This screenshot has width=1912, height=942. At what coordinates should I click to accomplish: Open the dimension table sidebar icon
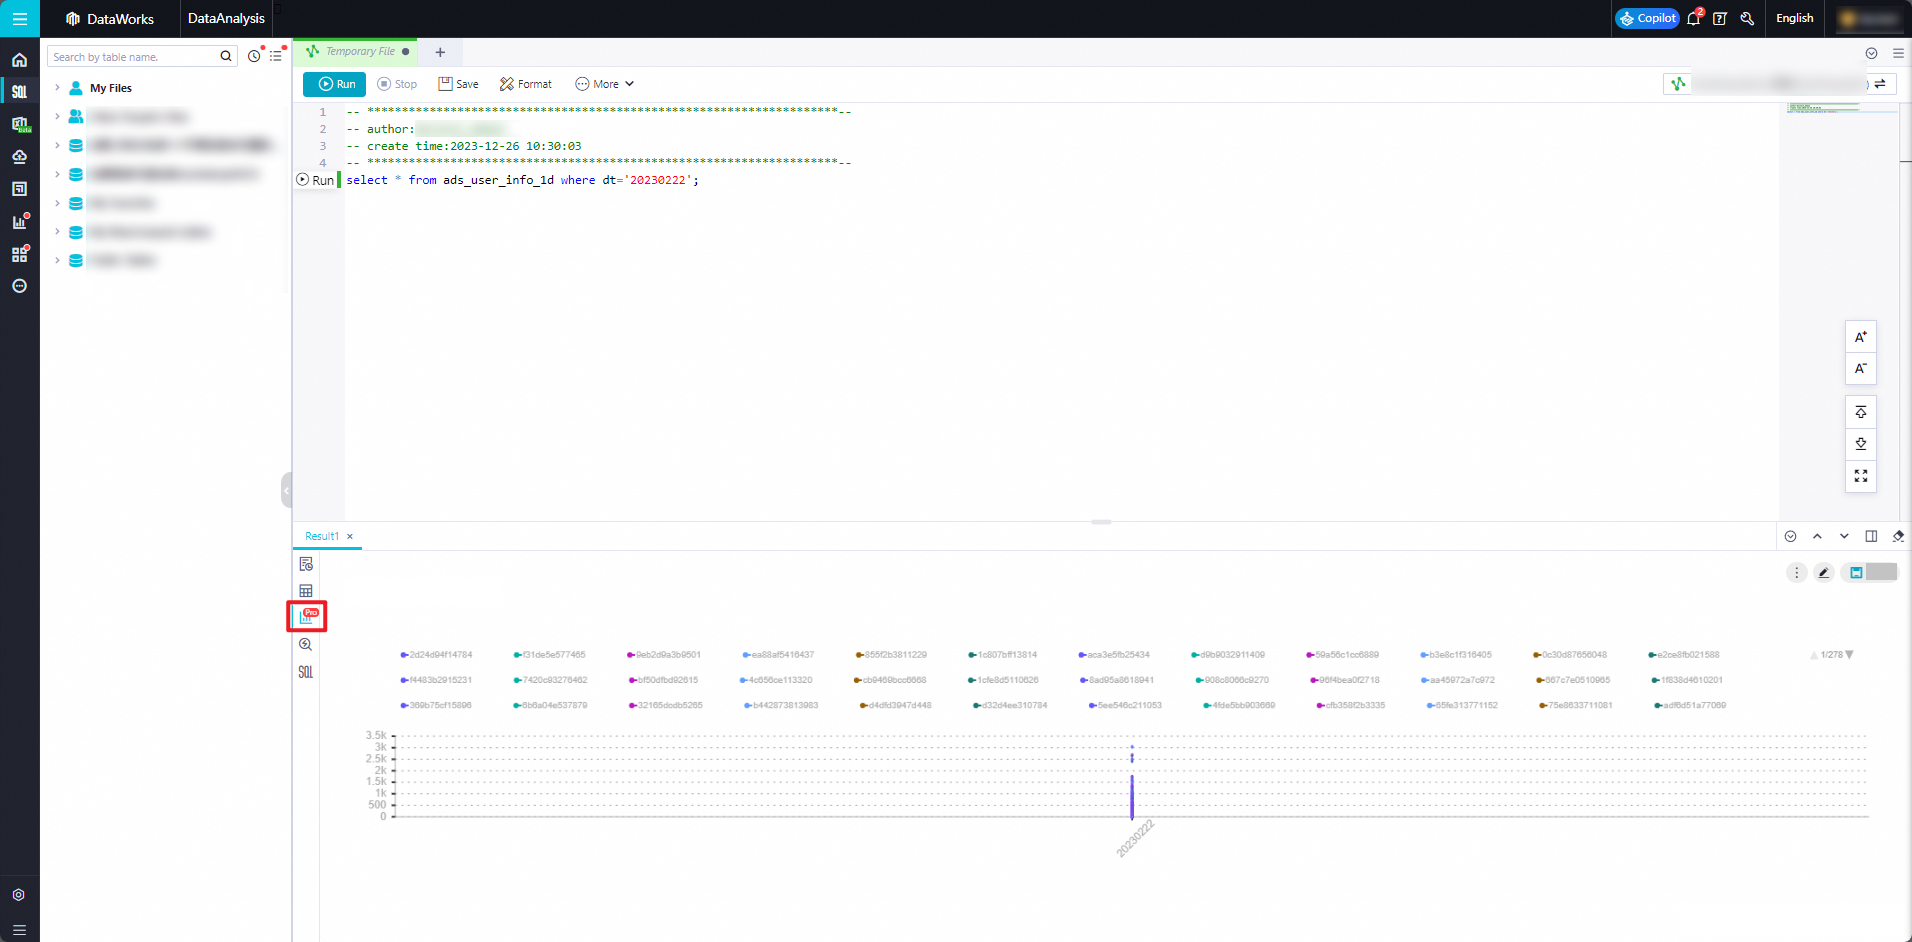[x=19, y=189]
